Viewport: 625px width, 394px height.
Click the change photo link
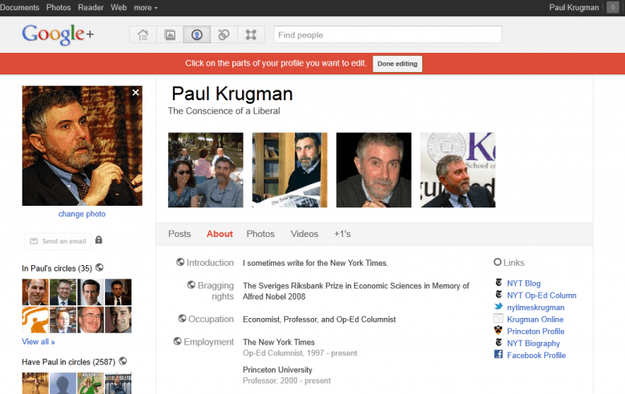(x=82, y=214)
